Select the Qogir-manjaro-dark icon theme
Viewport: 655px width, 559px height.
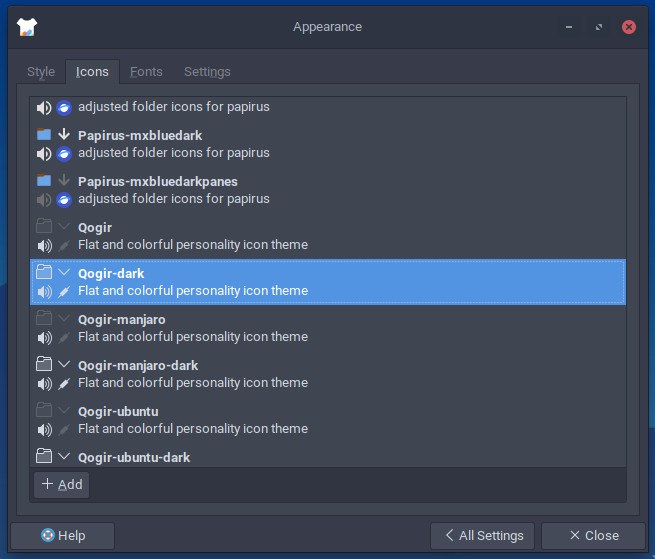328,374
